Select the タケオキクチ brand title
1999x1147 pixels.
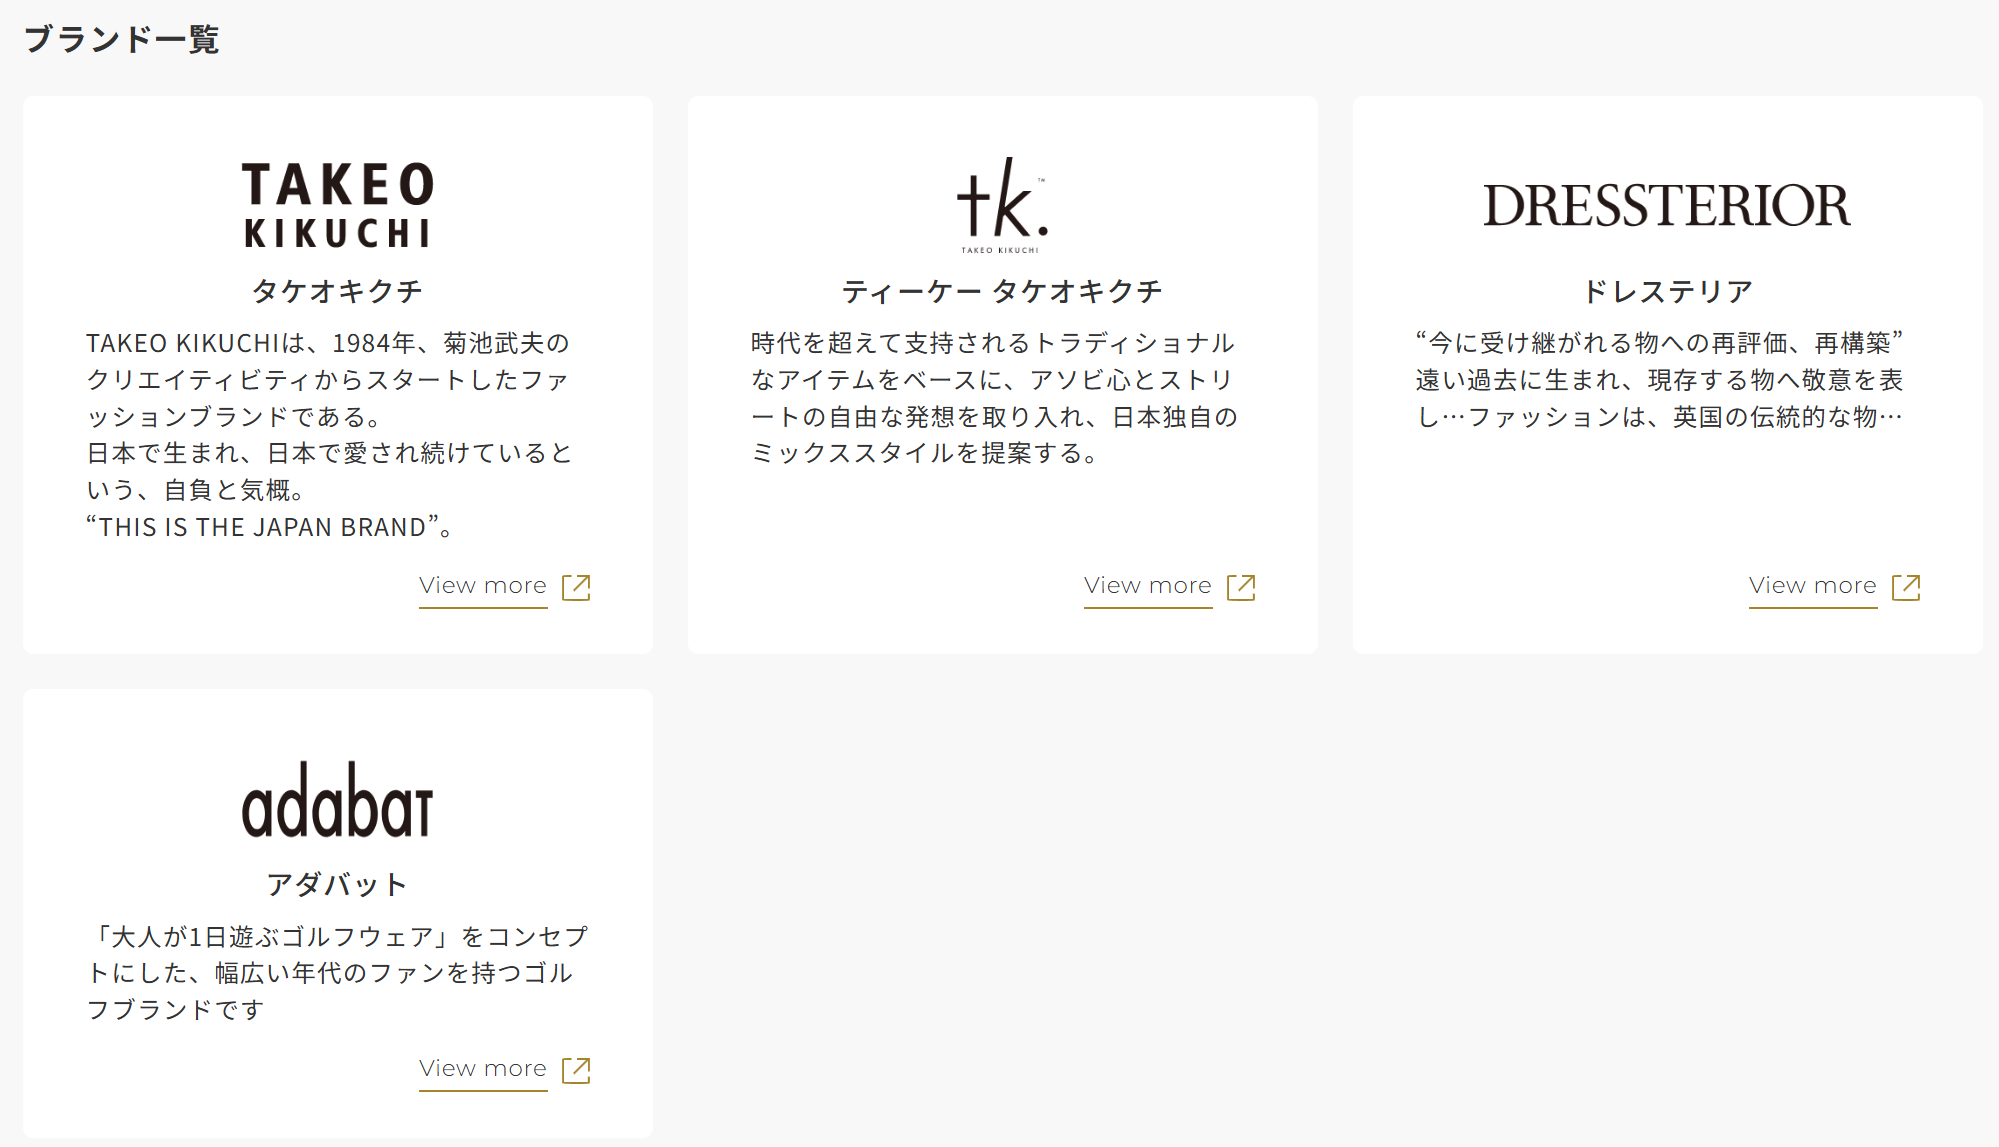[x=338, y=291]
